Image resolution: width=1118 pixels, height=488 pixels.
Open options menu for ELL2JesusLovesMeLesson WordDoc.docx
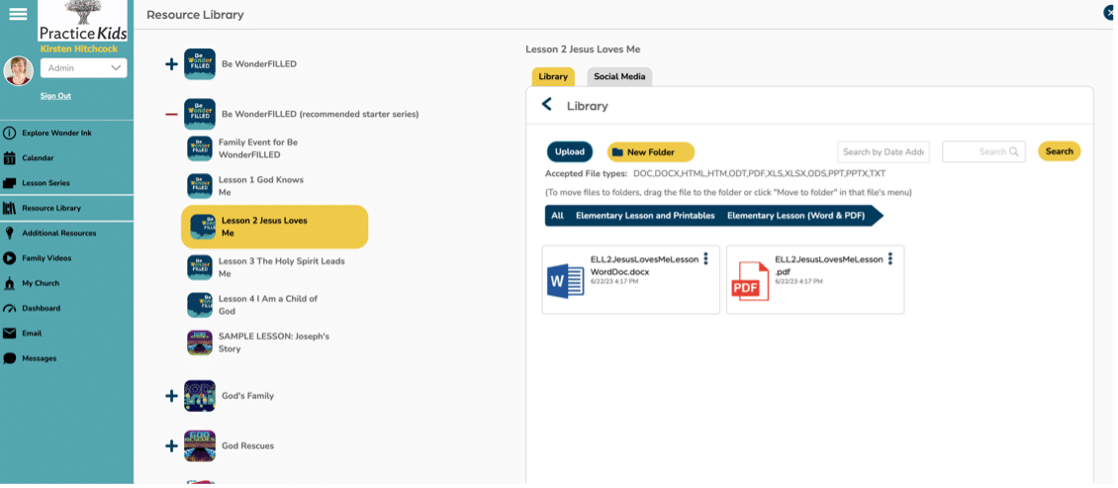tap(706, 259)
